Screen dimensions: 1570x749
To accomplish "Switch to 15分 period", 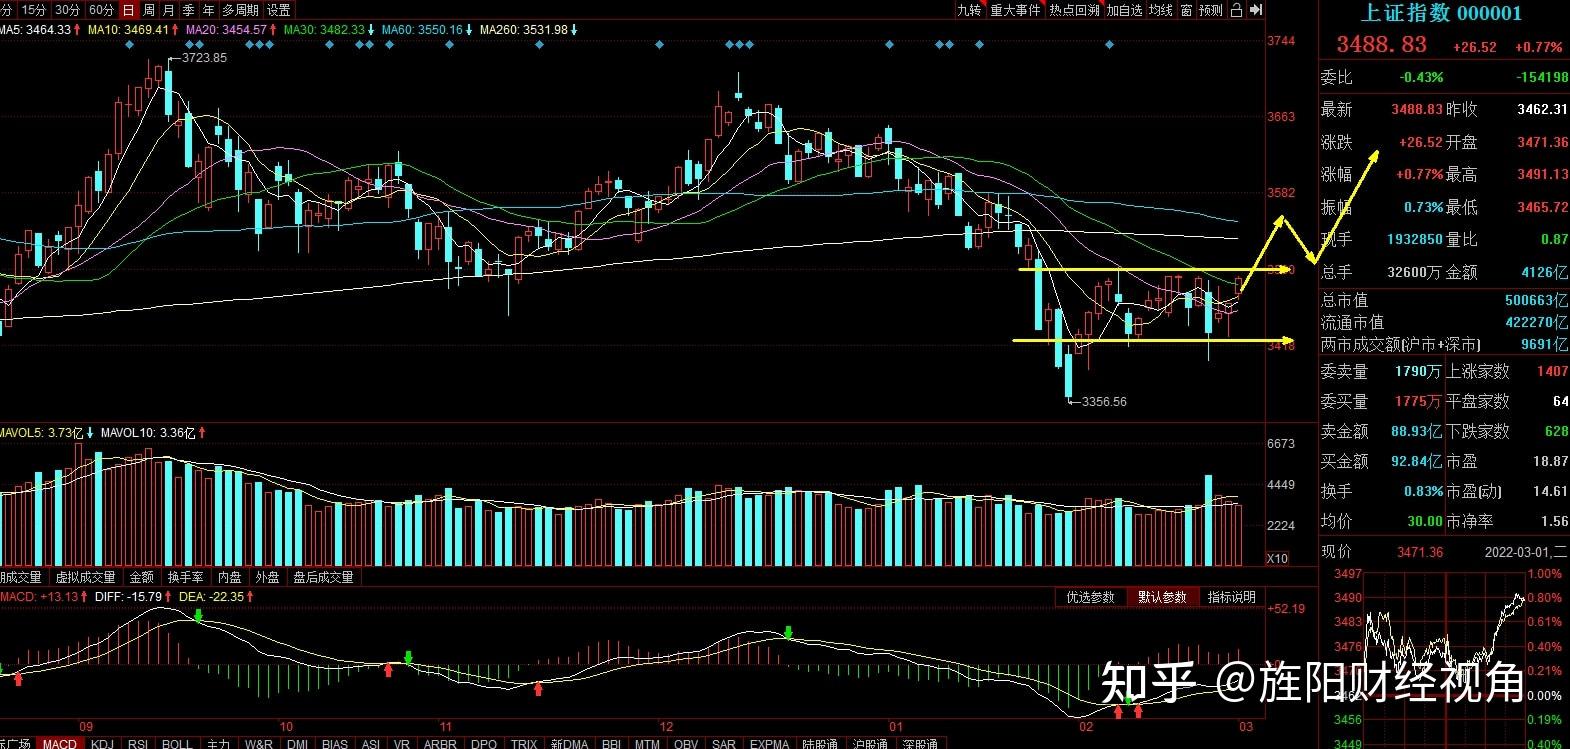I will [33, 10].
